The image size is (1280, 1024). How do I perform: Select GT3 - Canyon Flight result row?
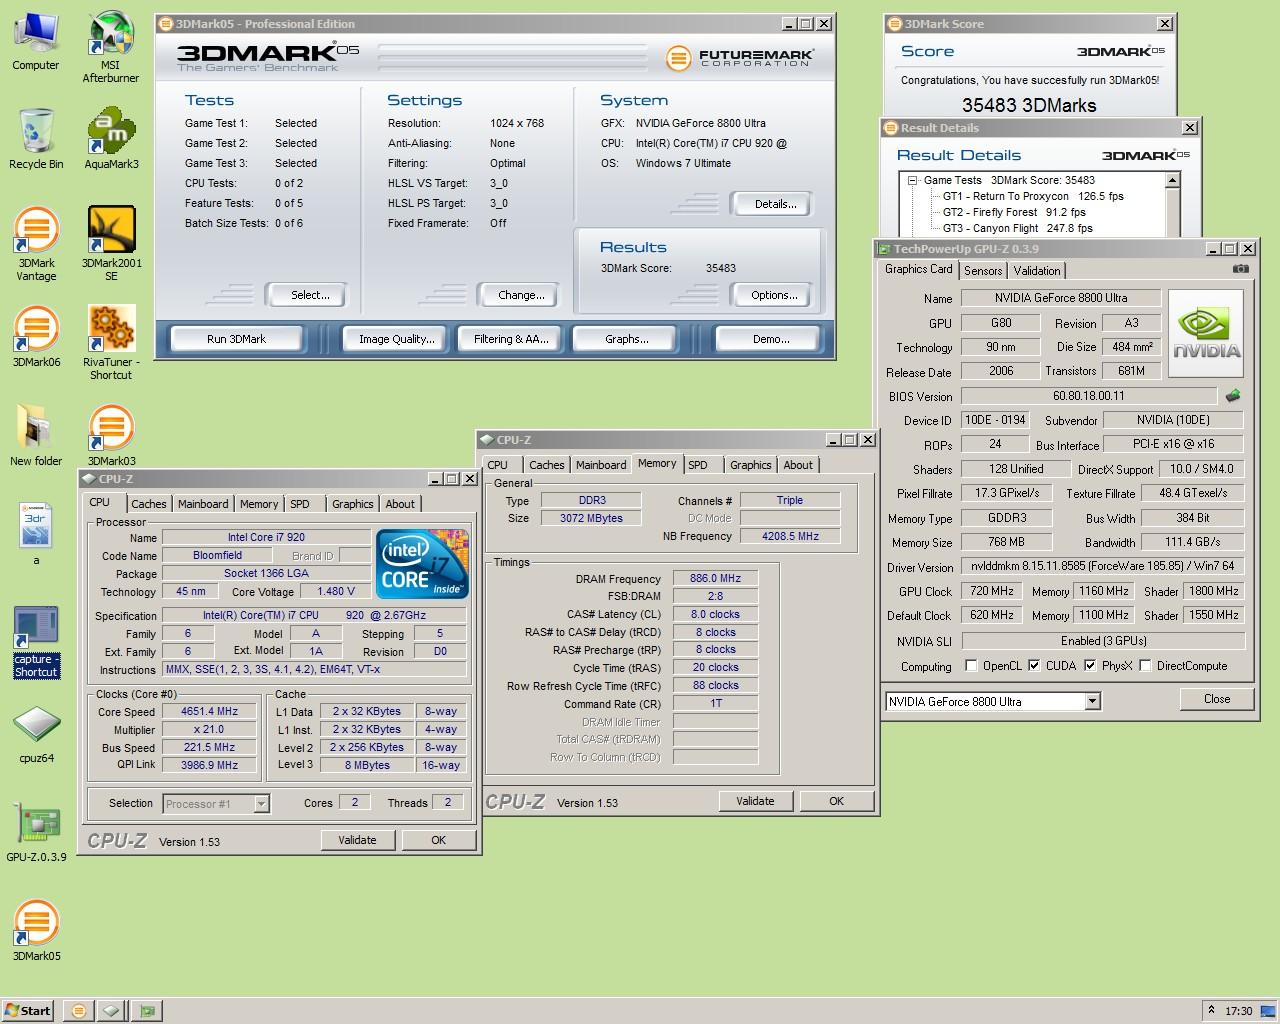coord(1018,229)
